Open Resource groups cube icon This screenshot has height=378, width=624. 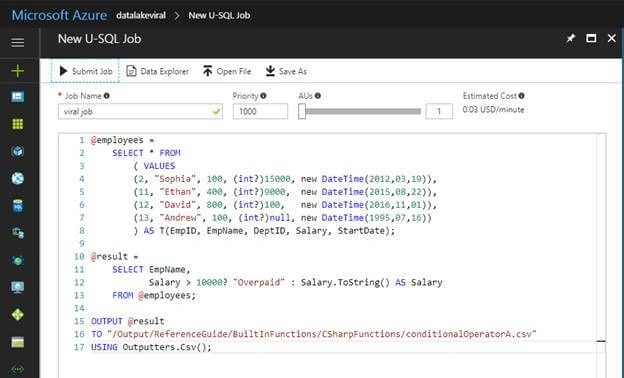point(18,151)
